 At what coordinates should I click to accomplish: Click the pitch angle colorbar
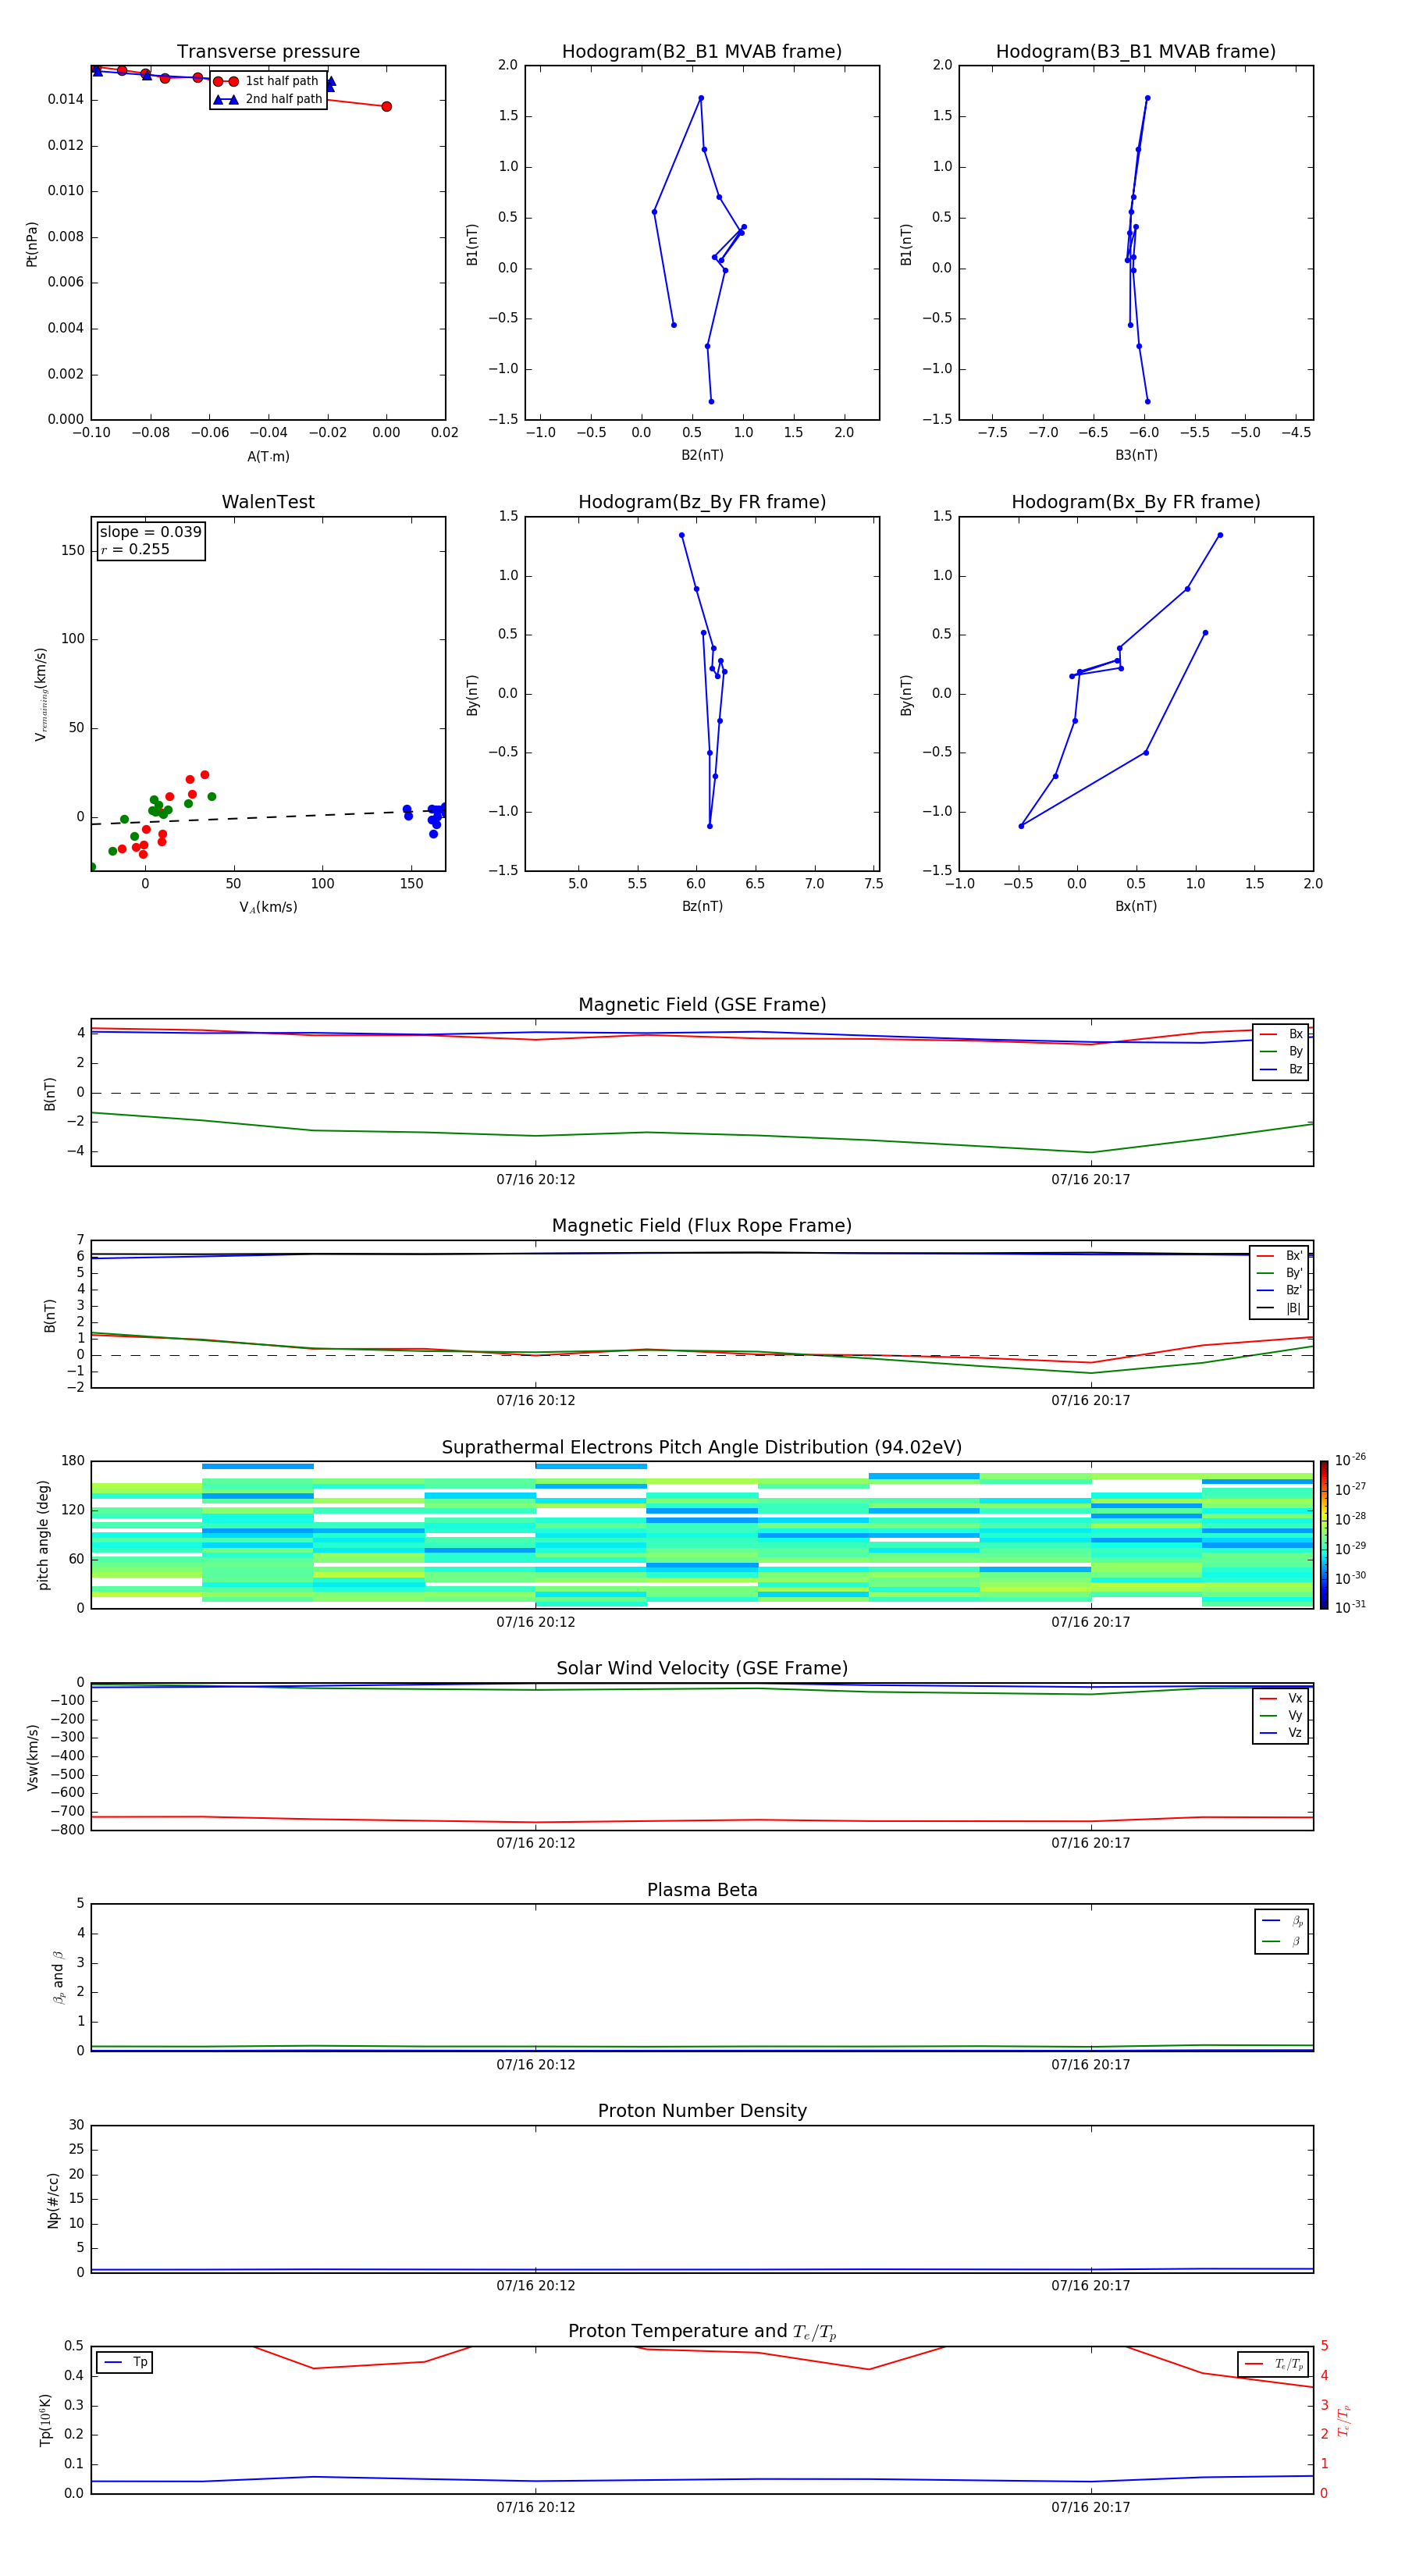[1323, 1535]
